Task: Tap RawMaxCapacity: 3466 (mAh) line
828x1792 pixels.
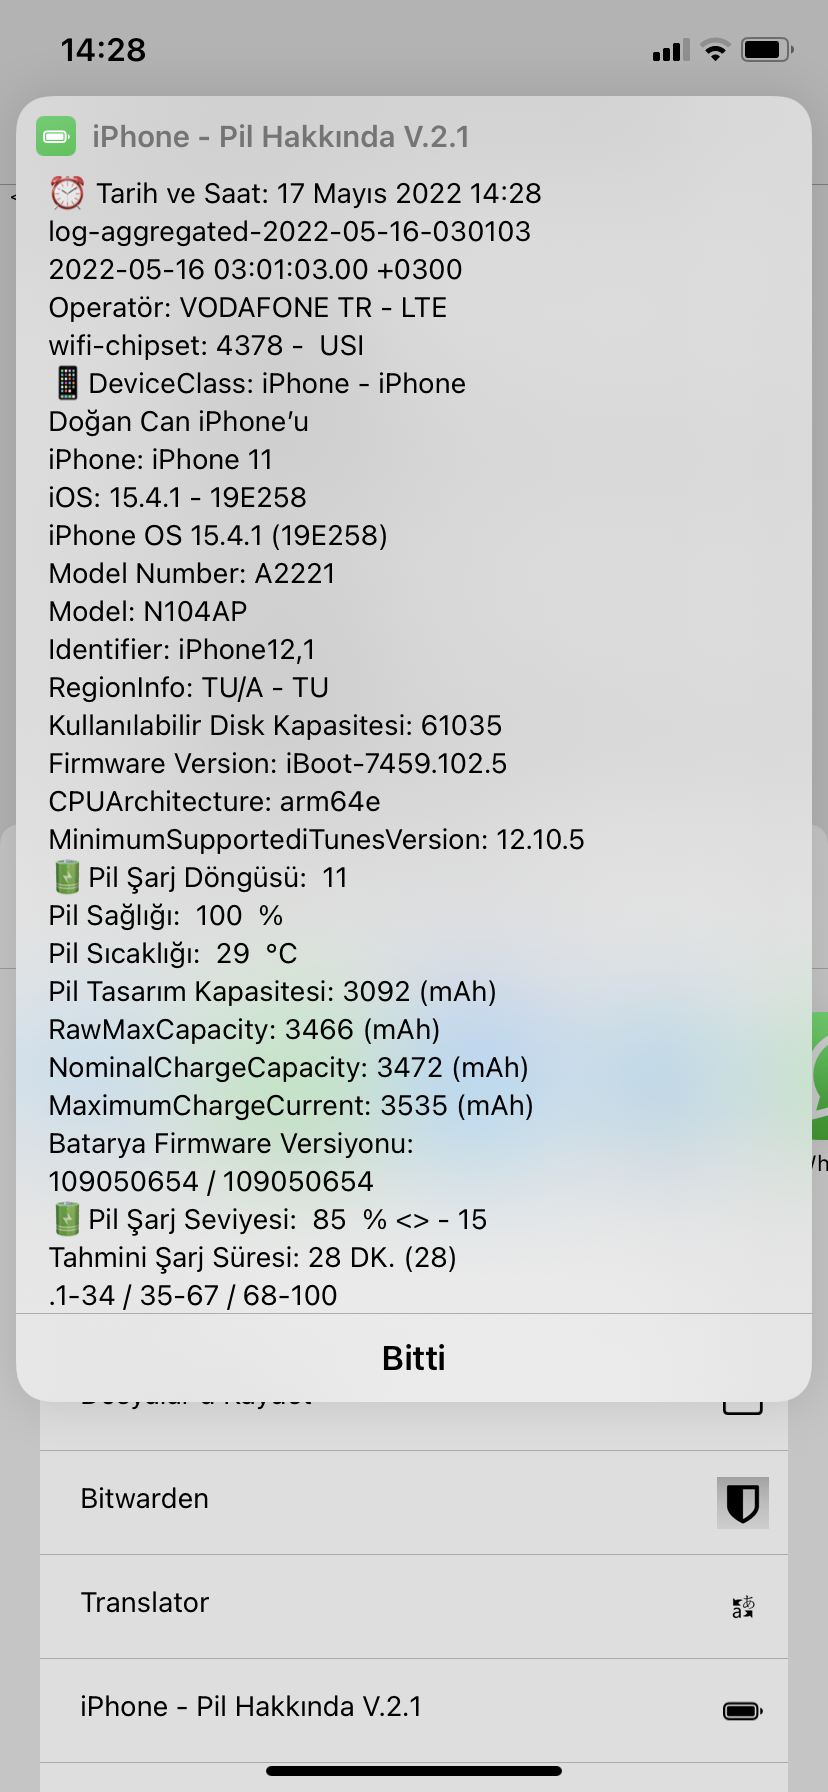Action: 245,1029
